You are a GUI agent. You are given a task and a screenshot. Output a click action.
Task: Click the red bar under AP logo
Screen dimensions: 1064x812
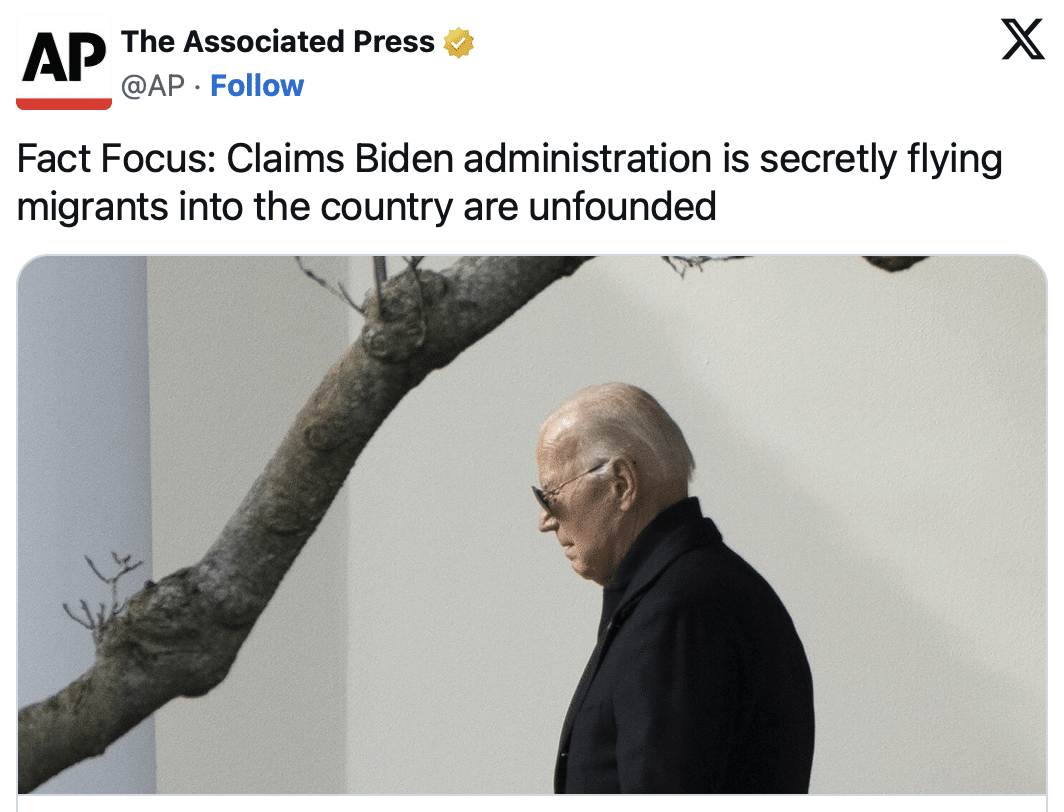pos(64,104)
